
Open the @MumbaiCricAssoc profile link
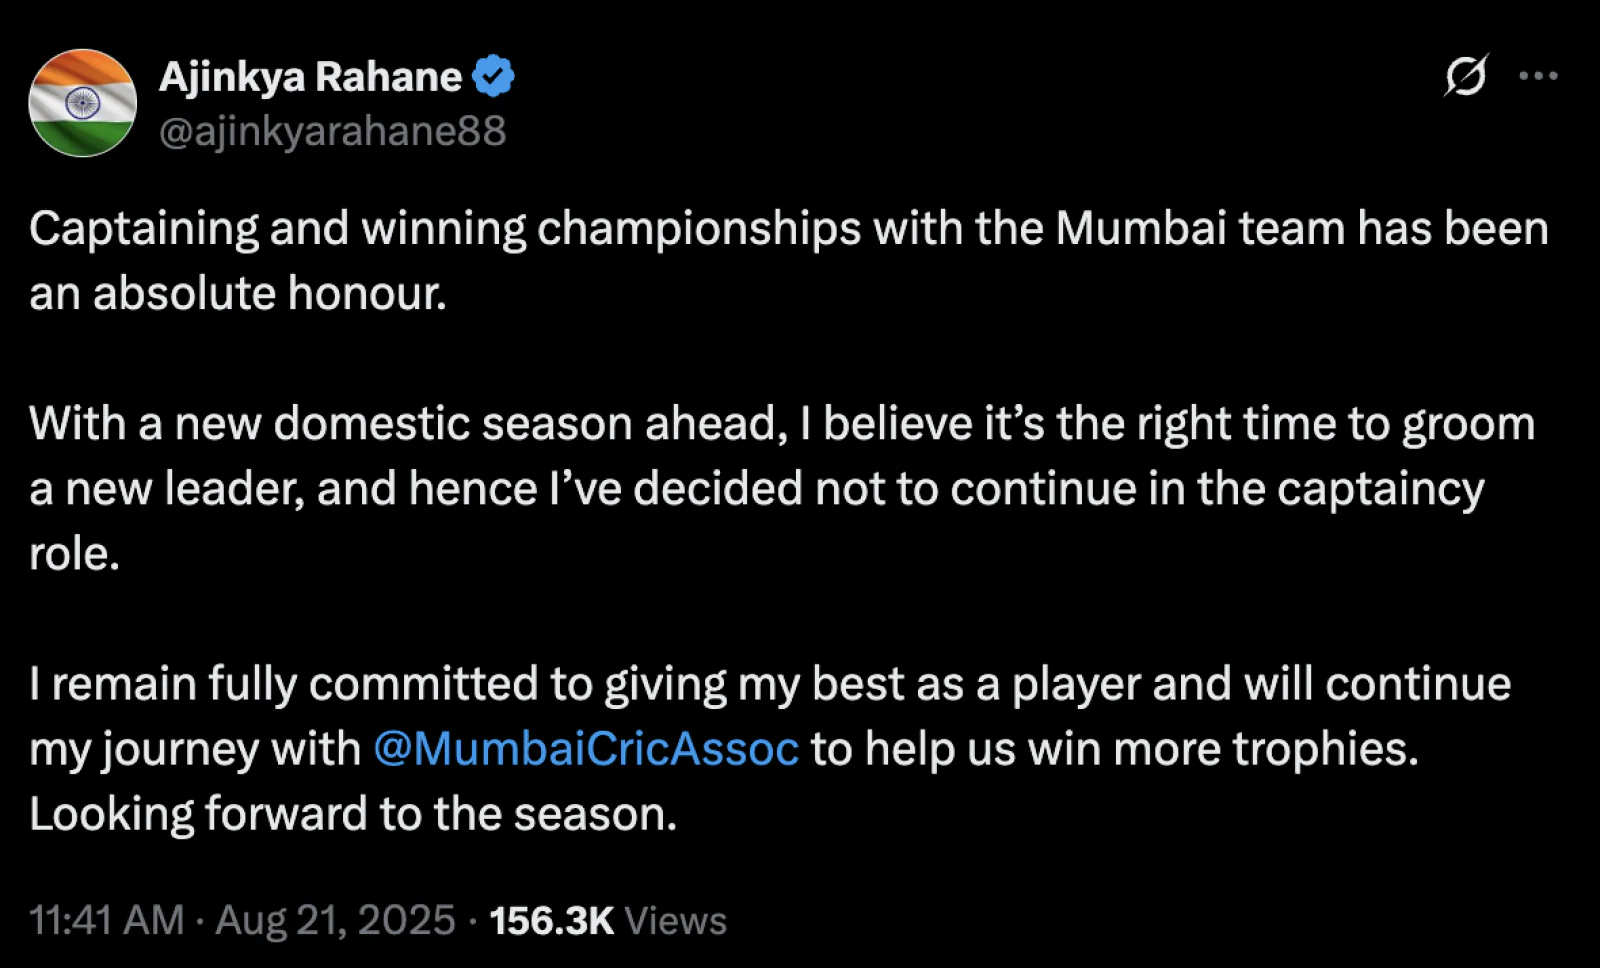[583, 748]
